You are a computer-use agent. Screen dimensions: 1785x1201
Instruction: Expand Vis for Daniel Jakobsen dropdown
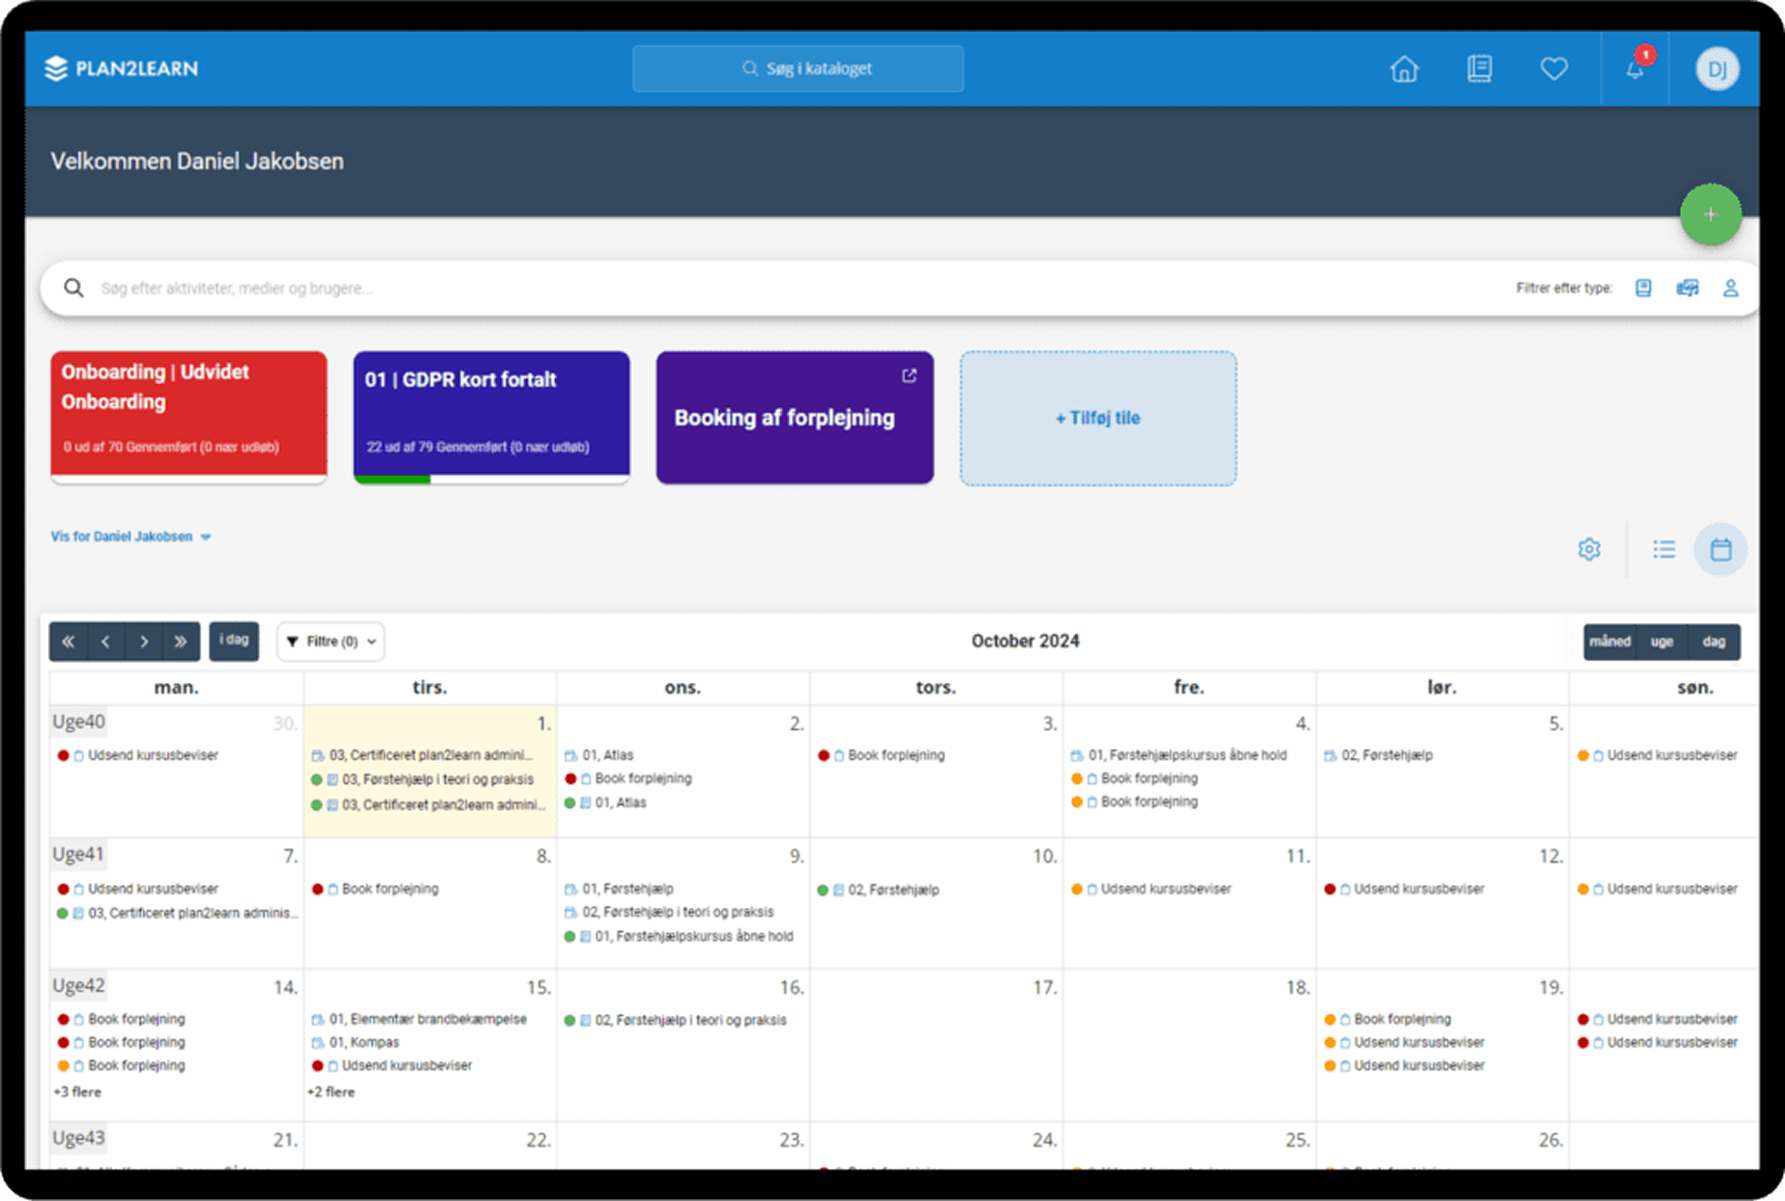[x=131, y=537]
